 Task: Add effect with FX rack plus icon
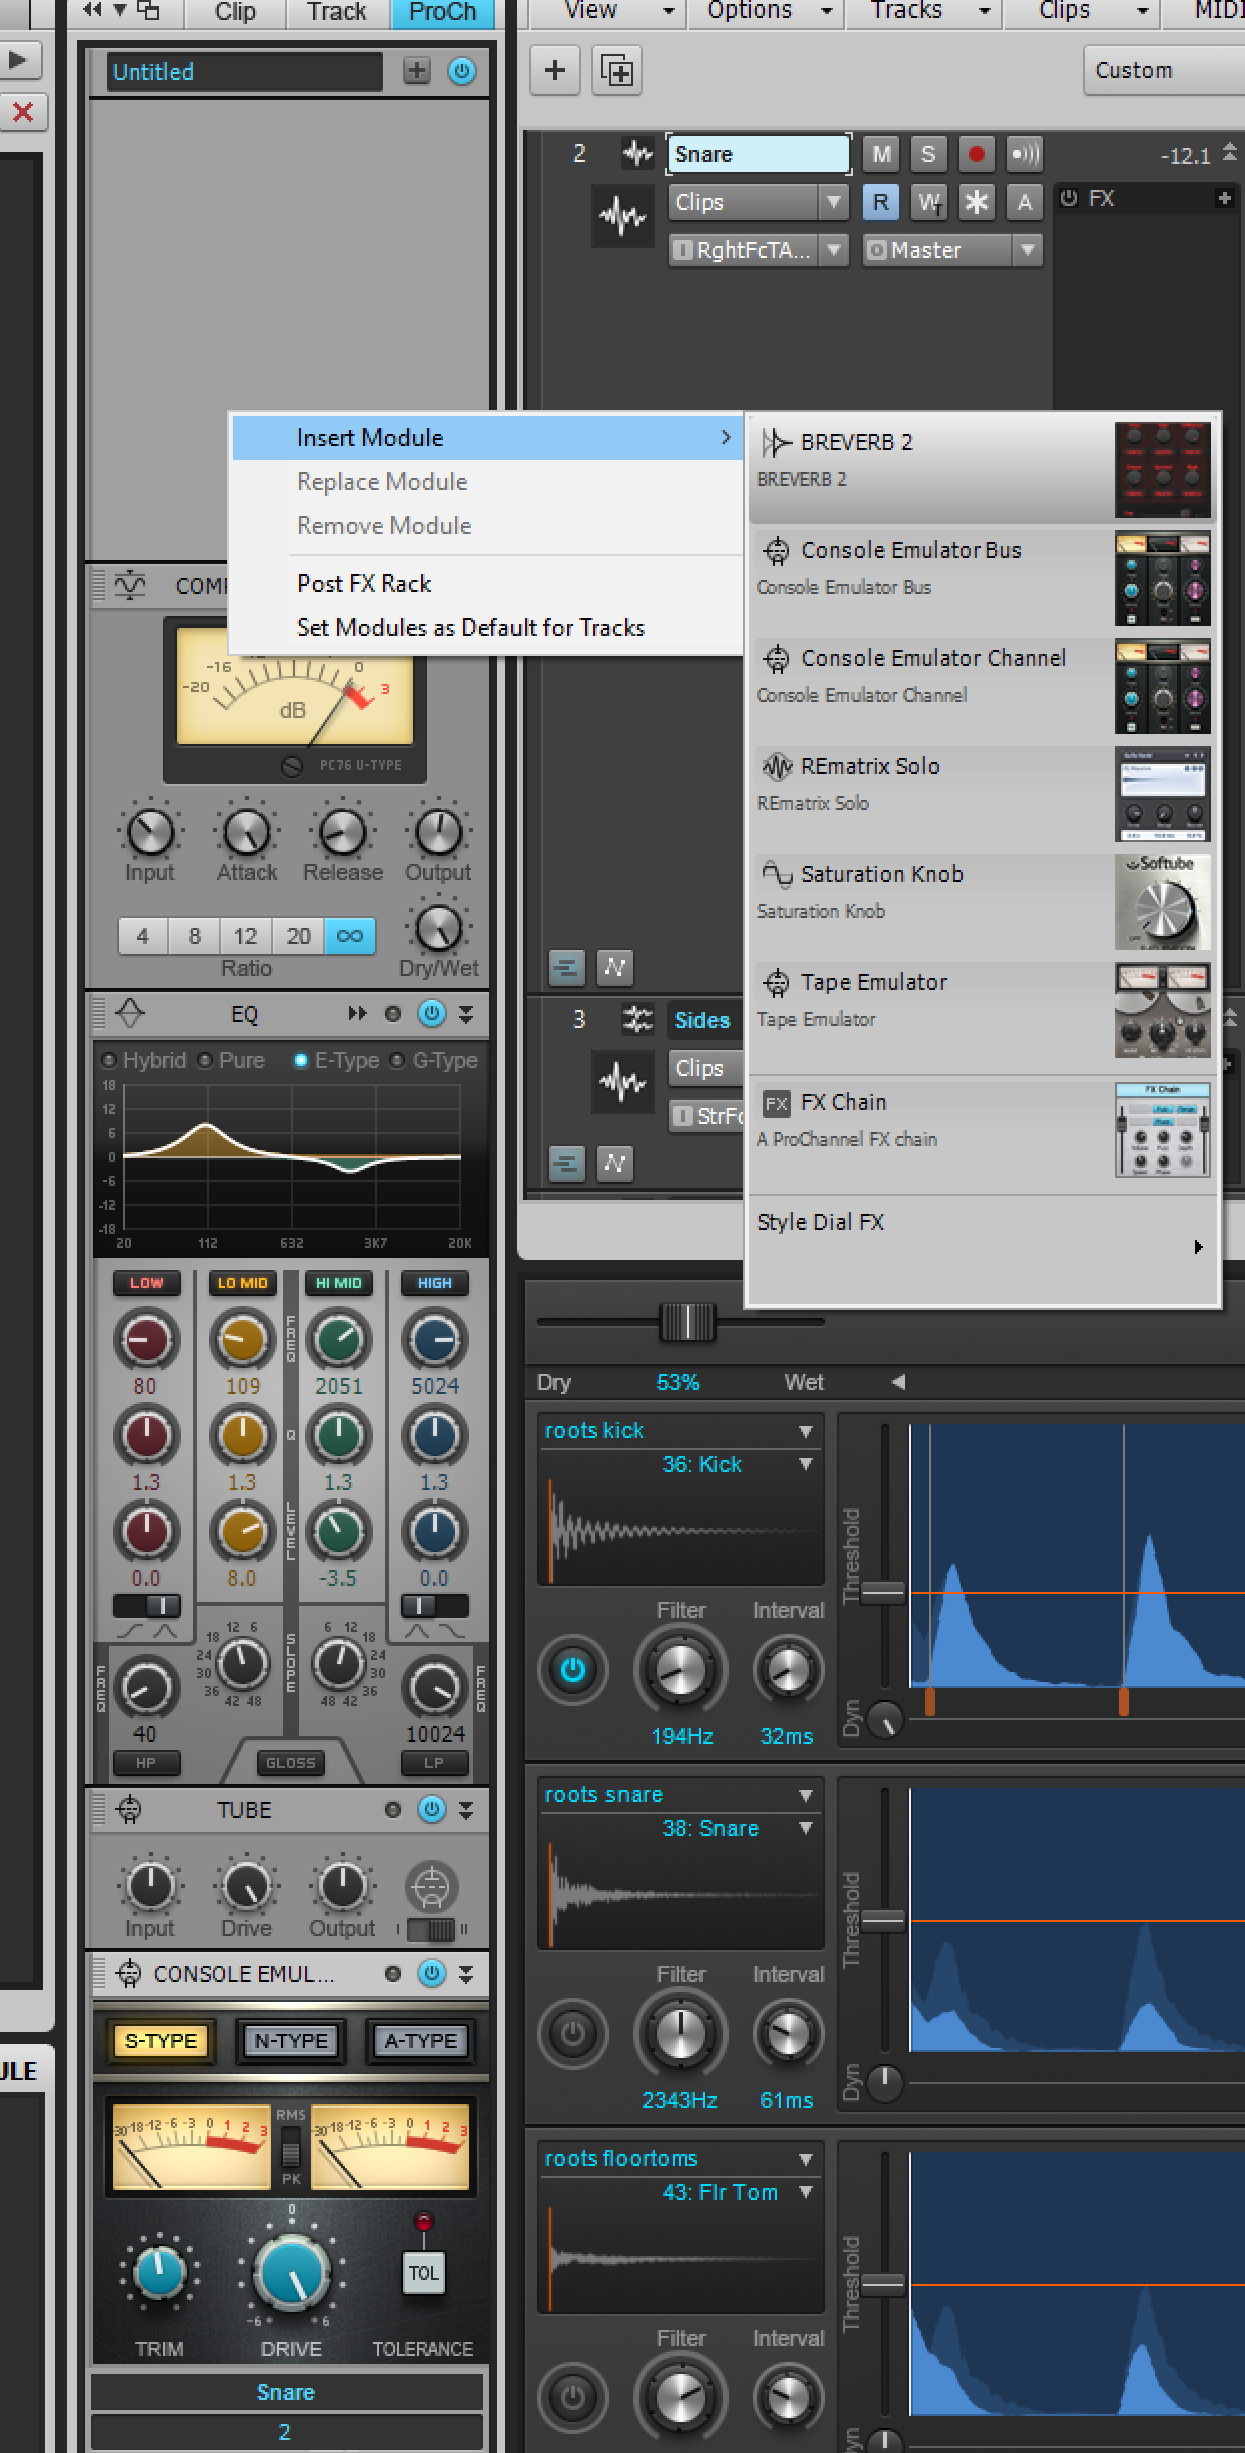pyautogui.click(x=1224, y=198)
